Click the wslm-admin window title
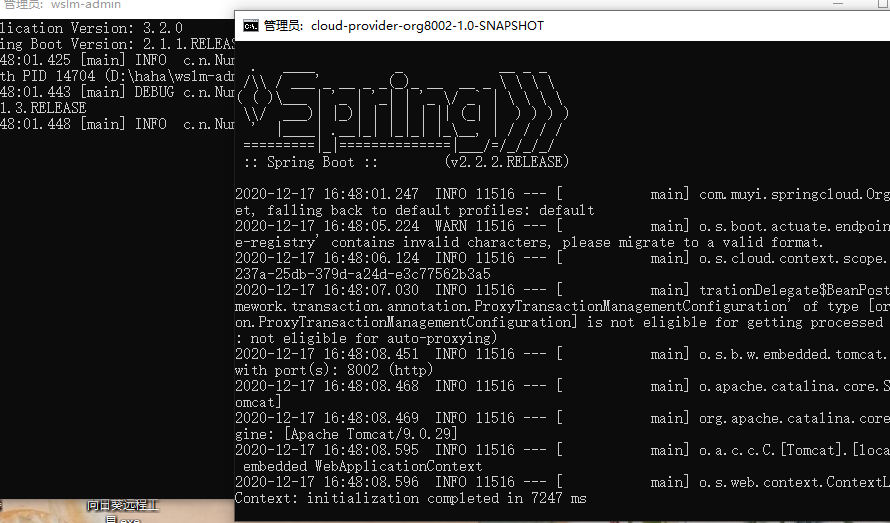The image size is (890, 523). pyautogui.click(x=61, y=5)
